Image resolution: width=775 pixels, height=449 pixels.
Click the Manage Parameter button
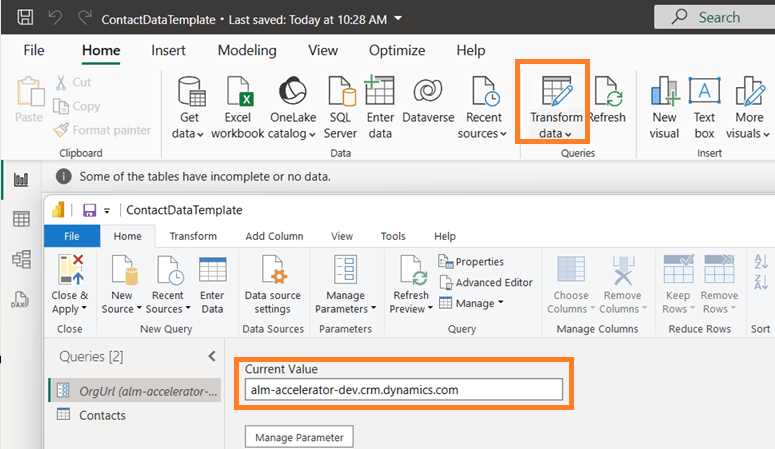coord(299,437)
